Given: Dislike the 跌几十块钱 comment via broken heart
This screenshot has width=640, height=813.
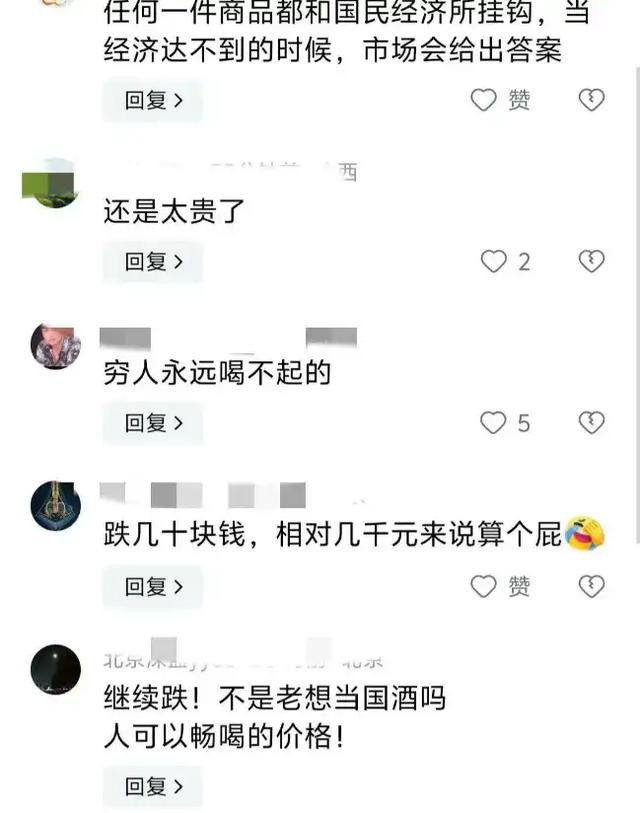Looking at the screenshot, I should pos(591,586).
